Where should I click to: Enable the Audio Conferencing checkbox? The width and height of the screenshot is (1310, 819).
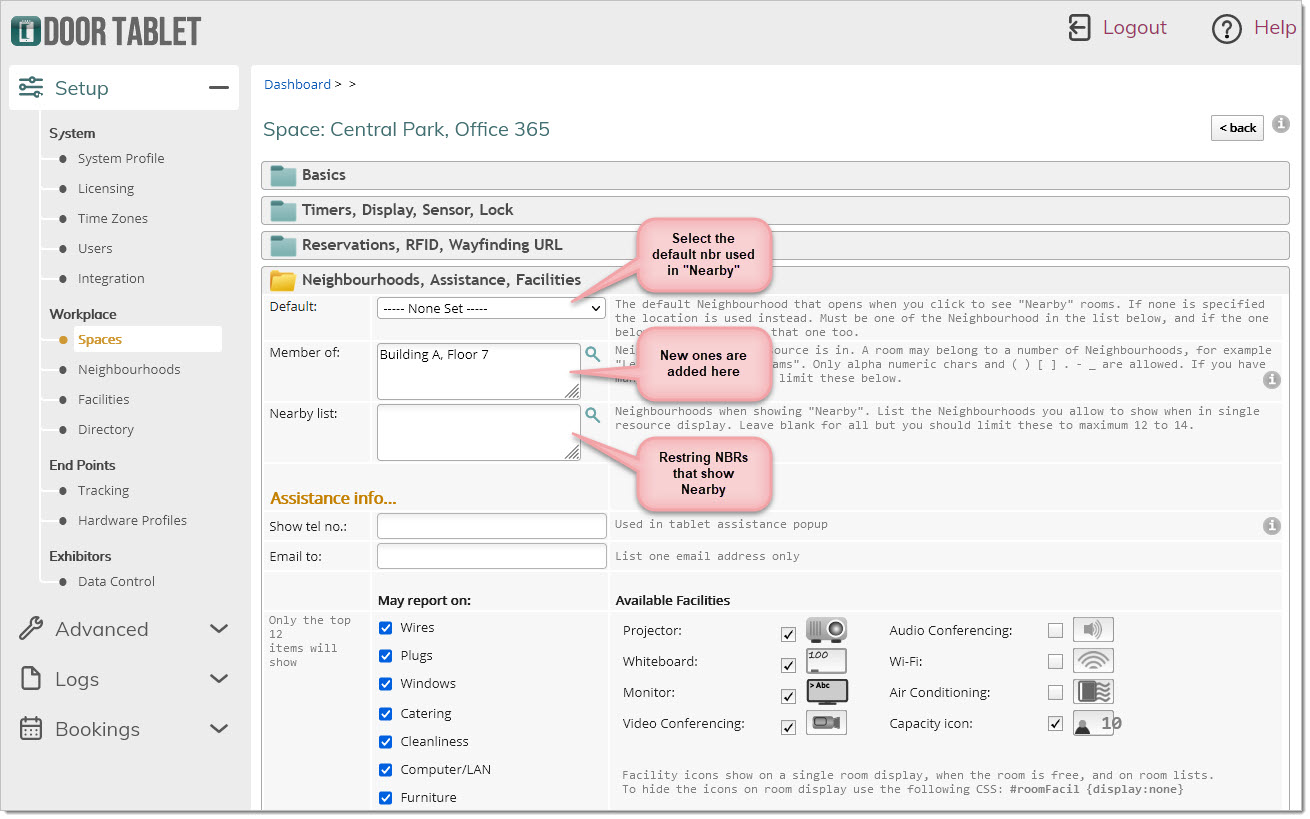click(x=1055, y=631)
